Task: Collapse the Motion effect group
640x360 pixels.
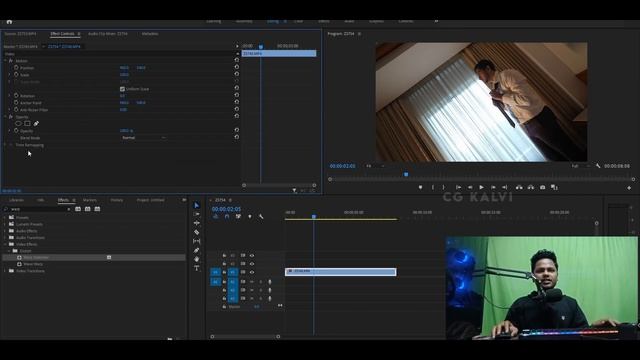Action: 5,61
